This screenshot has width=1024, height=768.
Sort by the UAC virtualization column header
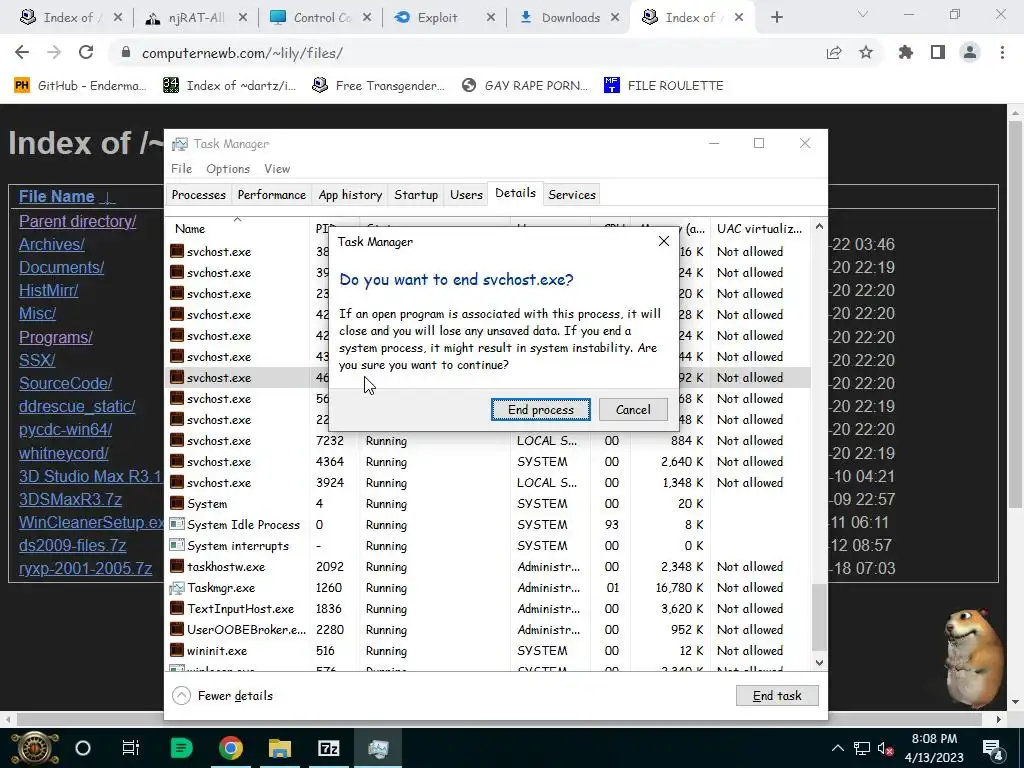point(760,229)
